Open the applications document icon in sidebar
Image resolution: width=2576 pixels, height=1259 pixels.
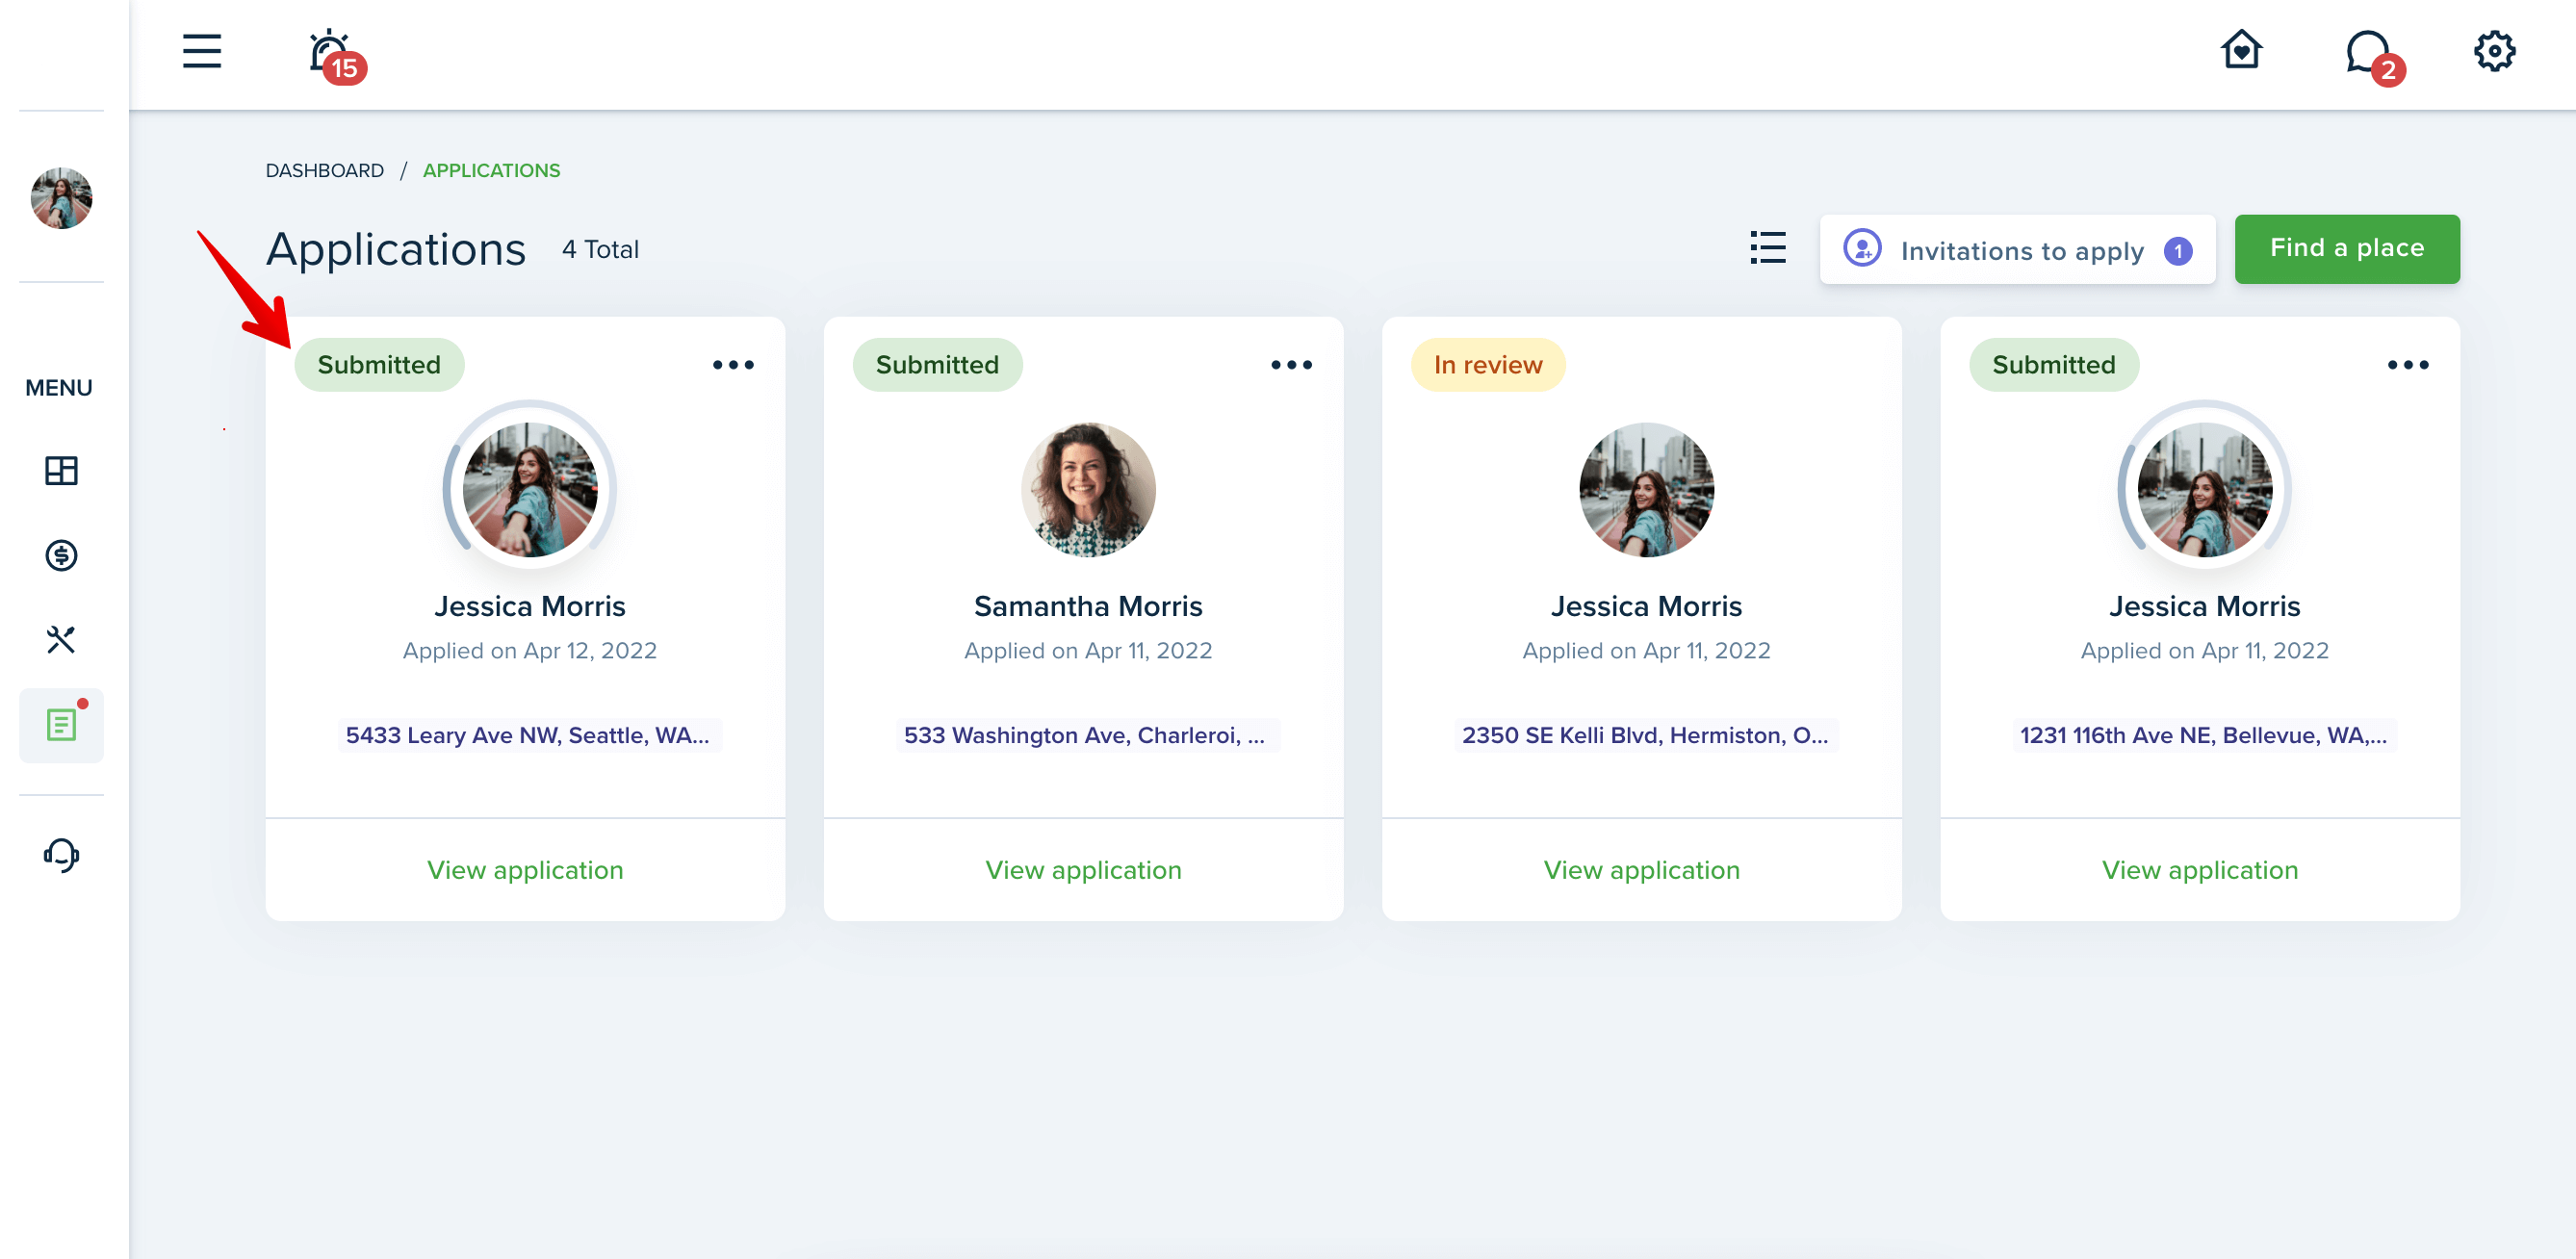click(x=61, y=725)
